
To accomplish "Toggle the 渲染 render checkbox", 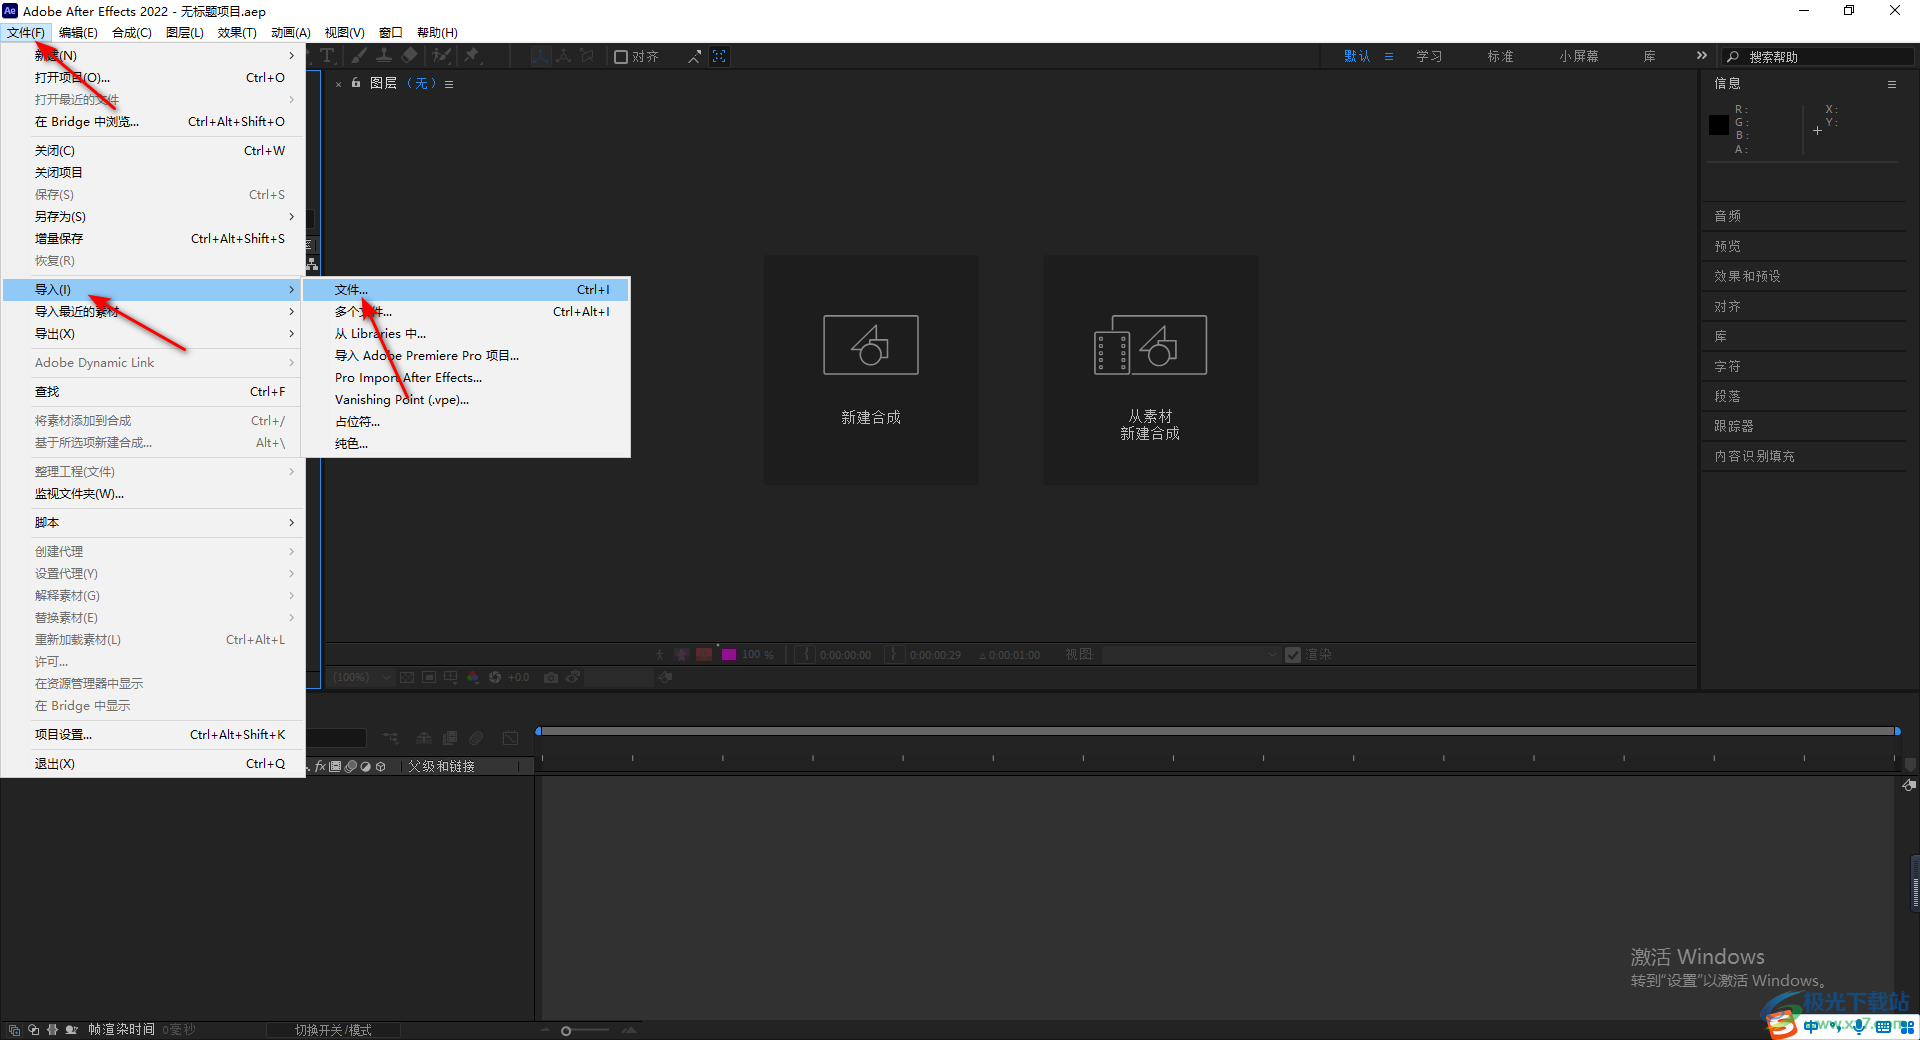I will click(x=1293, y=655).
